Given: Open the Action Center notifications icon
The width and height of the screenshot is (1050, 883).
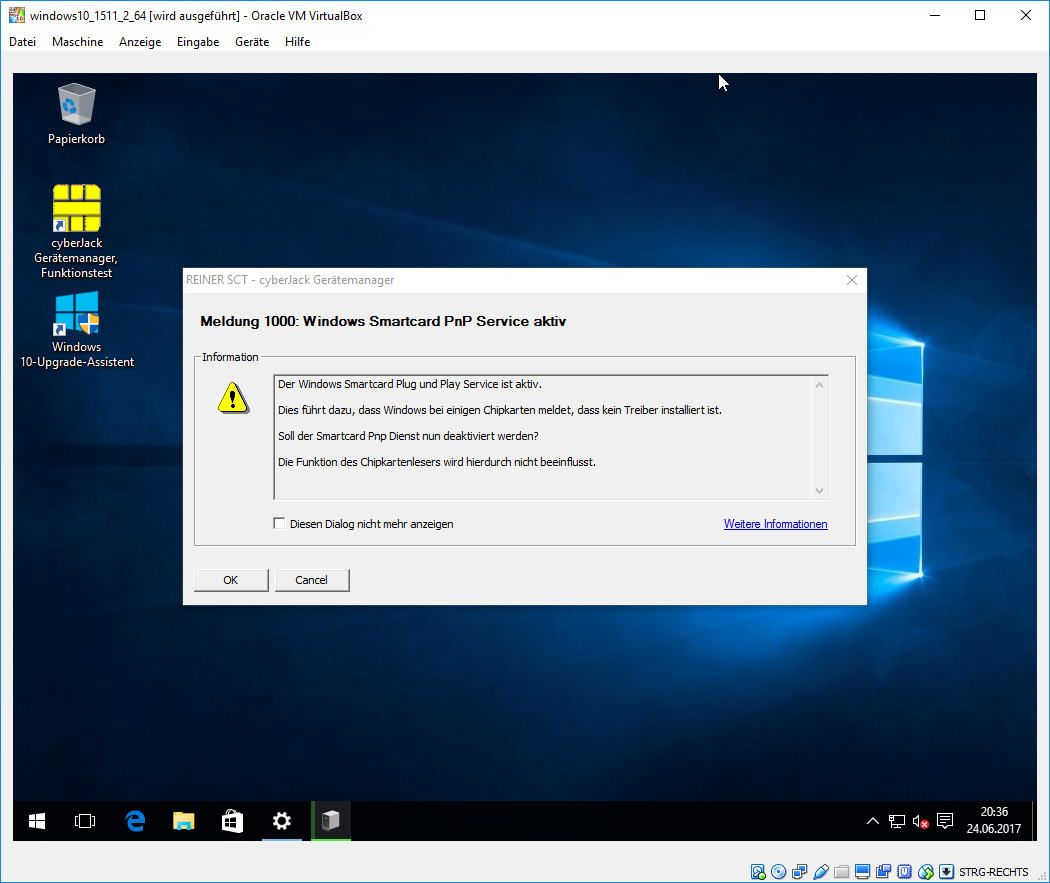Looking at the screenshot, I should 945,821.
